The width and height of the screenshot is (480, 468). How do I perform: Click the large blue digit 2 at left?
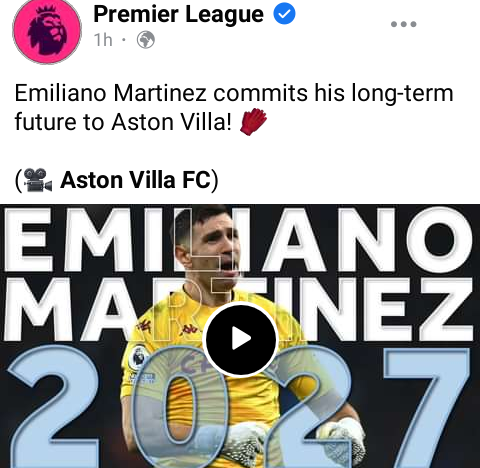click(x=53, y=407)
